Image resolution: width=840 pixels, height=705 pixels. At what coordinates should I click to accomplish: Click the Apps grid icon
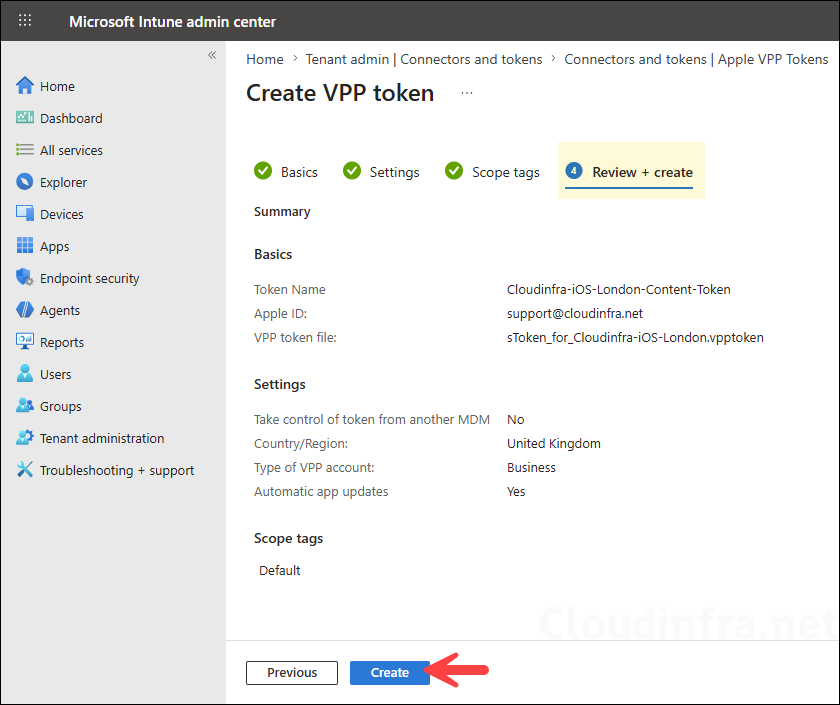[x=25, y=245]
